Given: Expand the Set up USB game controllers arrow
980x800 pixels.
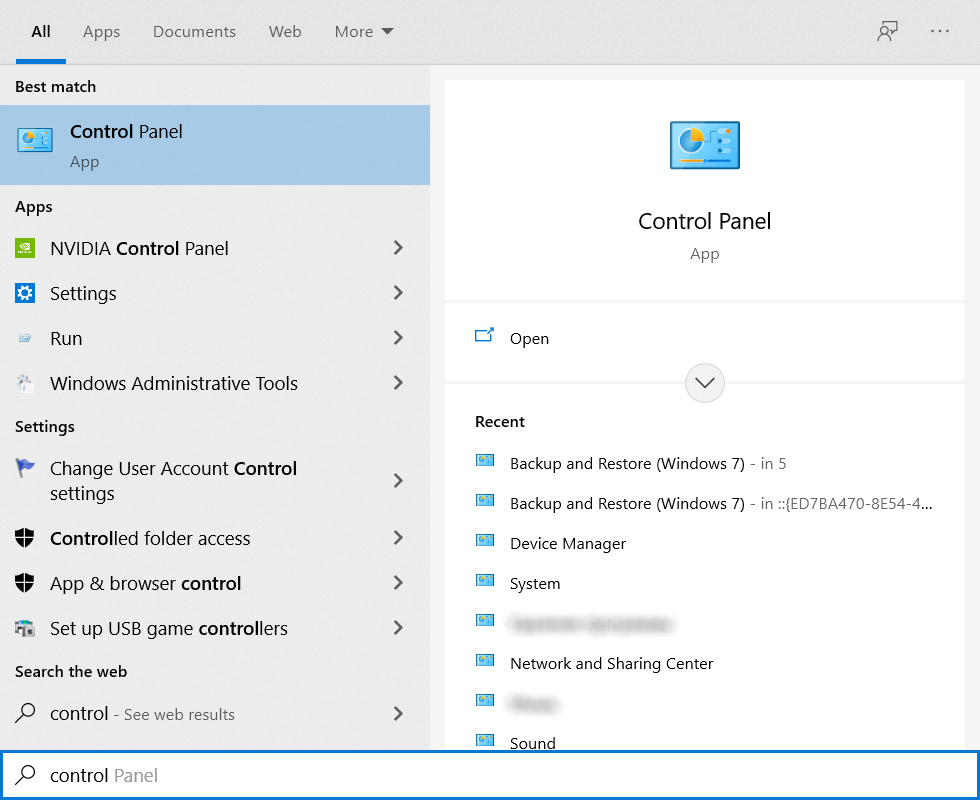Looking at the screenshot, I should [x=398, y=628].
